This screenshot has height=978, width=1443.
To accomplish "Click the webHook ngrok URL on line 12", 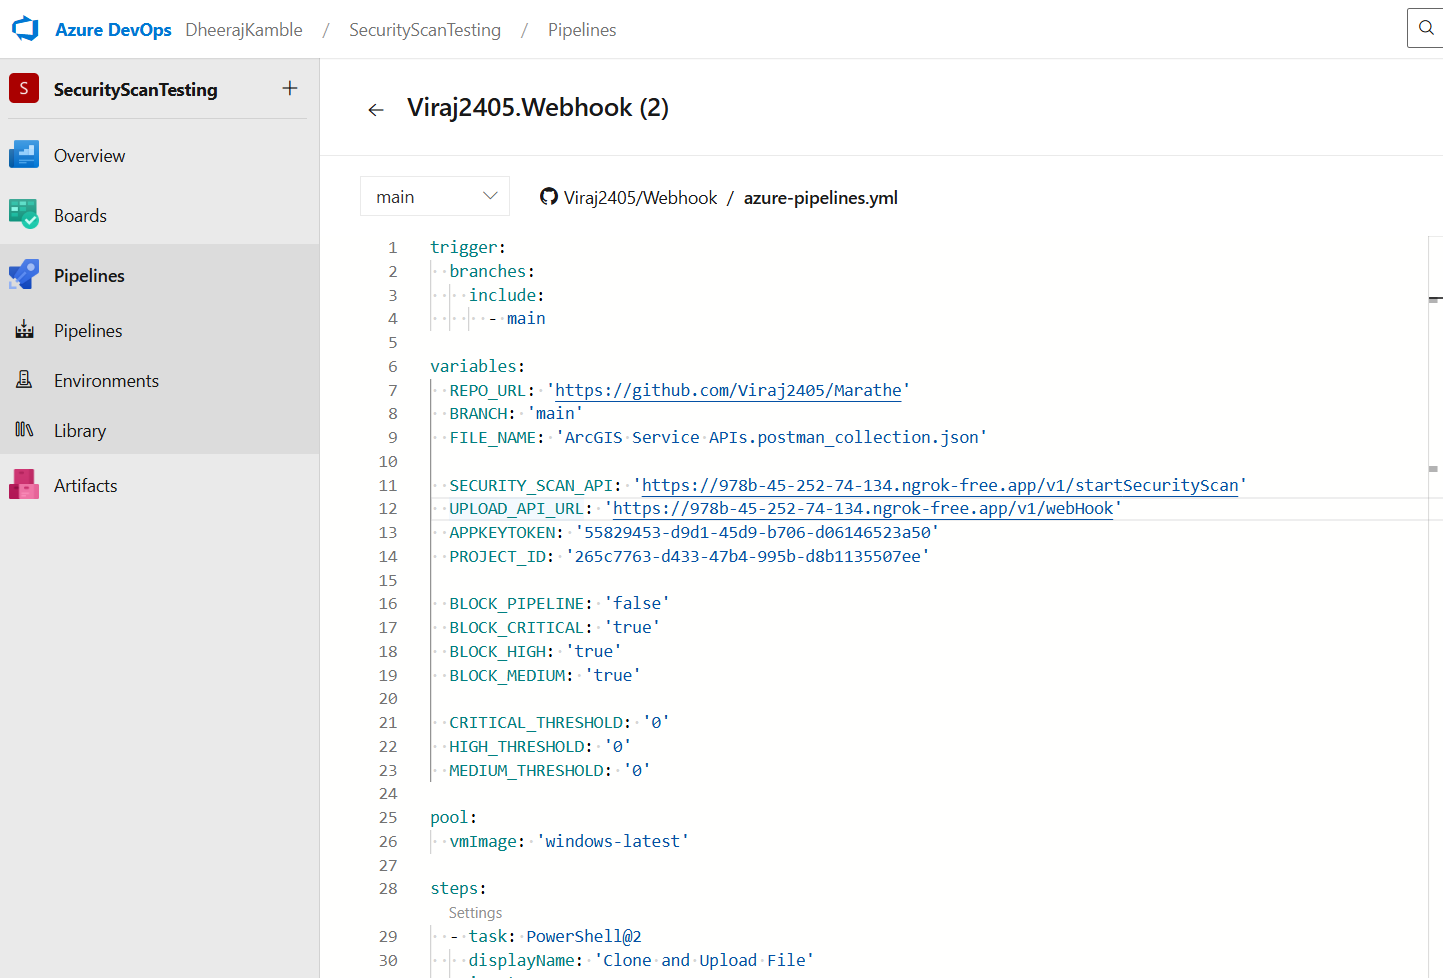I will [x=863, y=508].
